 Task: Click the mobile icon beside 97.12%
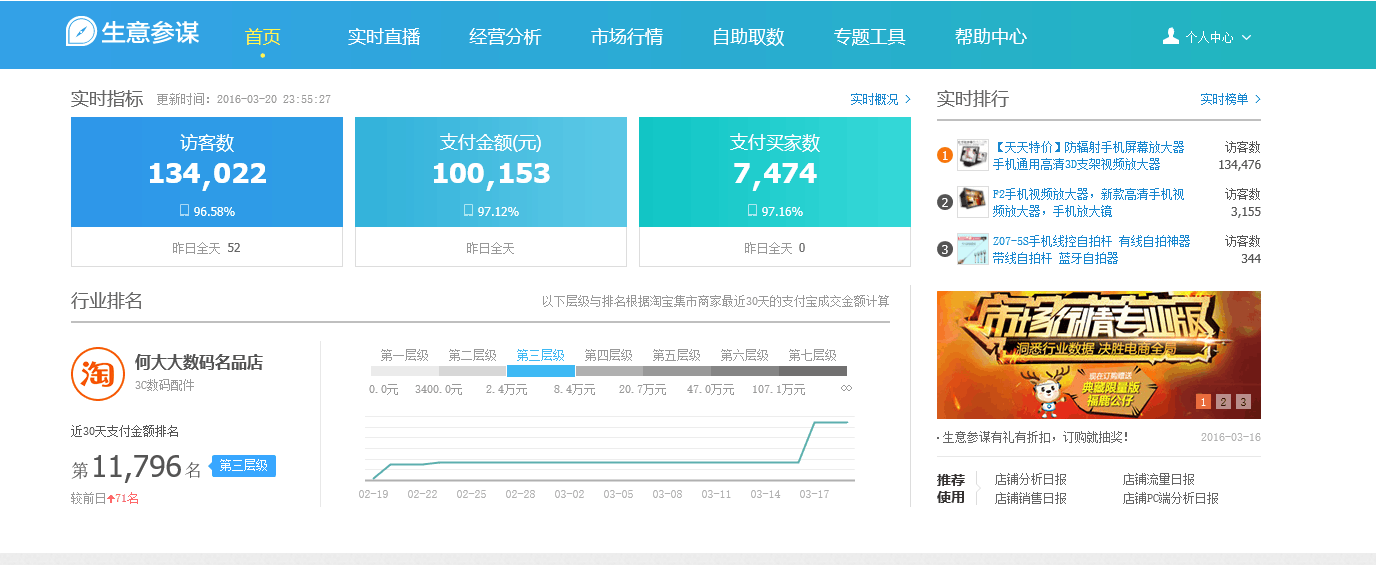(468, 211)
